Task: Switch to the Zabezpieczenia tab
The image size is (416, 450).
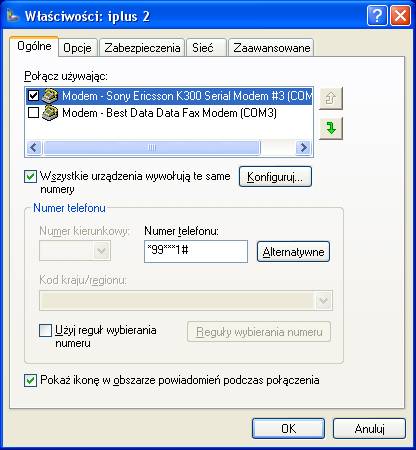Action: (x=142, y=48)
